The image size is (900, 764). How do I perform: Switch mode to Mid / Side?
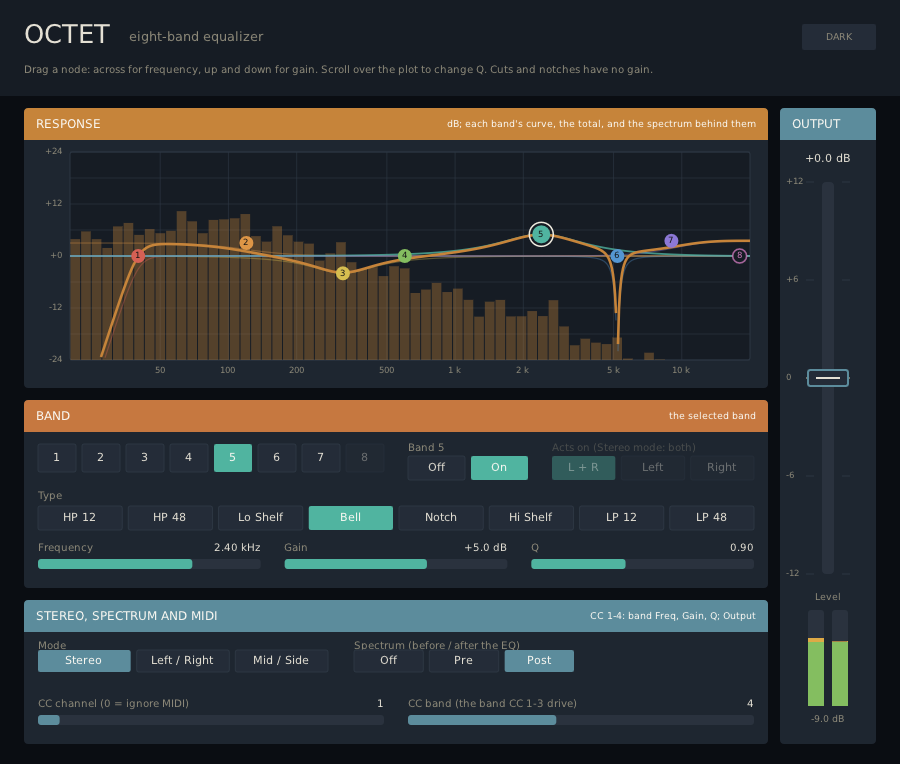tap(281, 661)
